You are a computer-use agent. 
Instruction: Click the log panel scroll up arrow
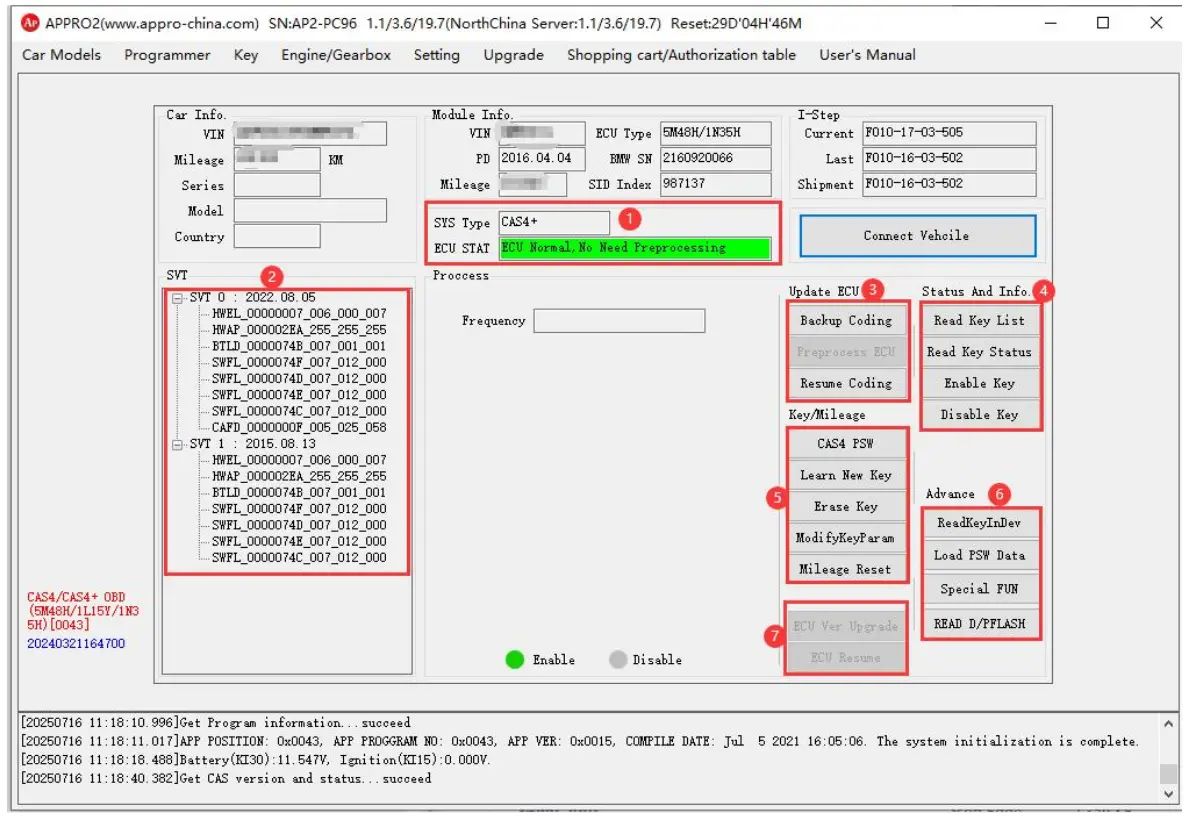coord(1169,724)
